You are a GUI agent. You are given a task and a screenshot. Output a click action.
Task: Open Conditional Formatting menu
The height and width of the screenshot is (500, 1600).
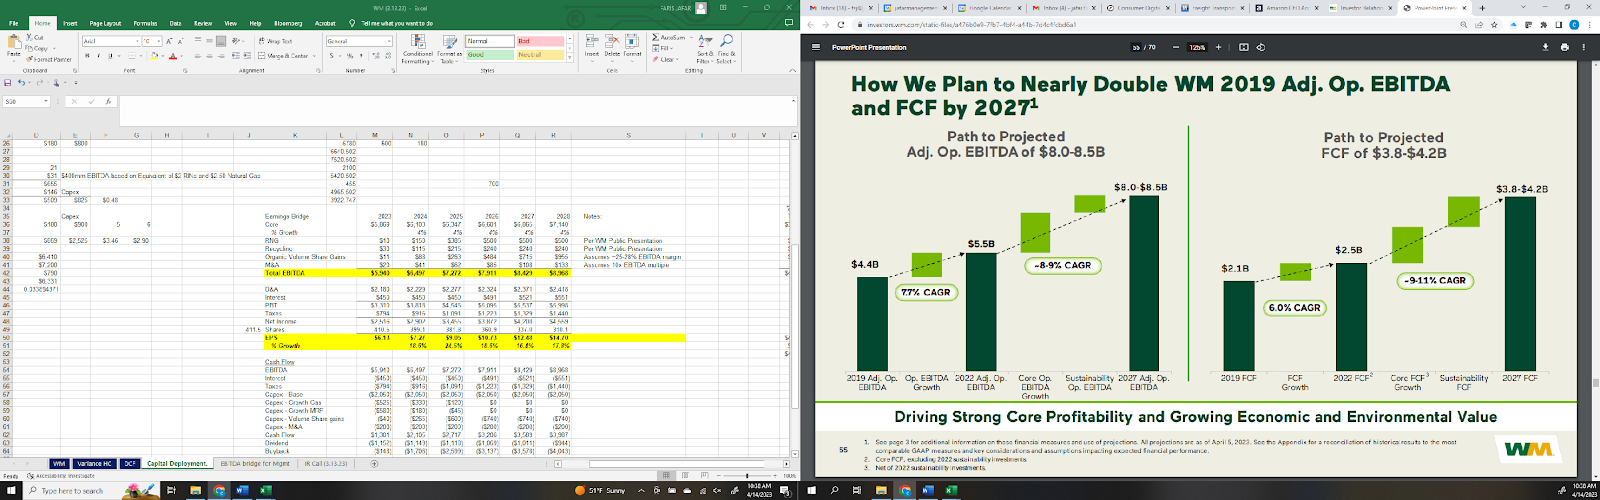coord(417,49)
